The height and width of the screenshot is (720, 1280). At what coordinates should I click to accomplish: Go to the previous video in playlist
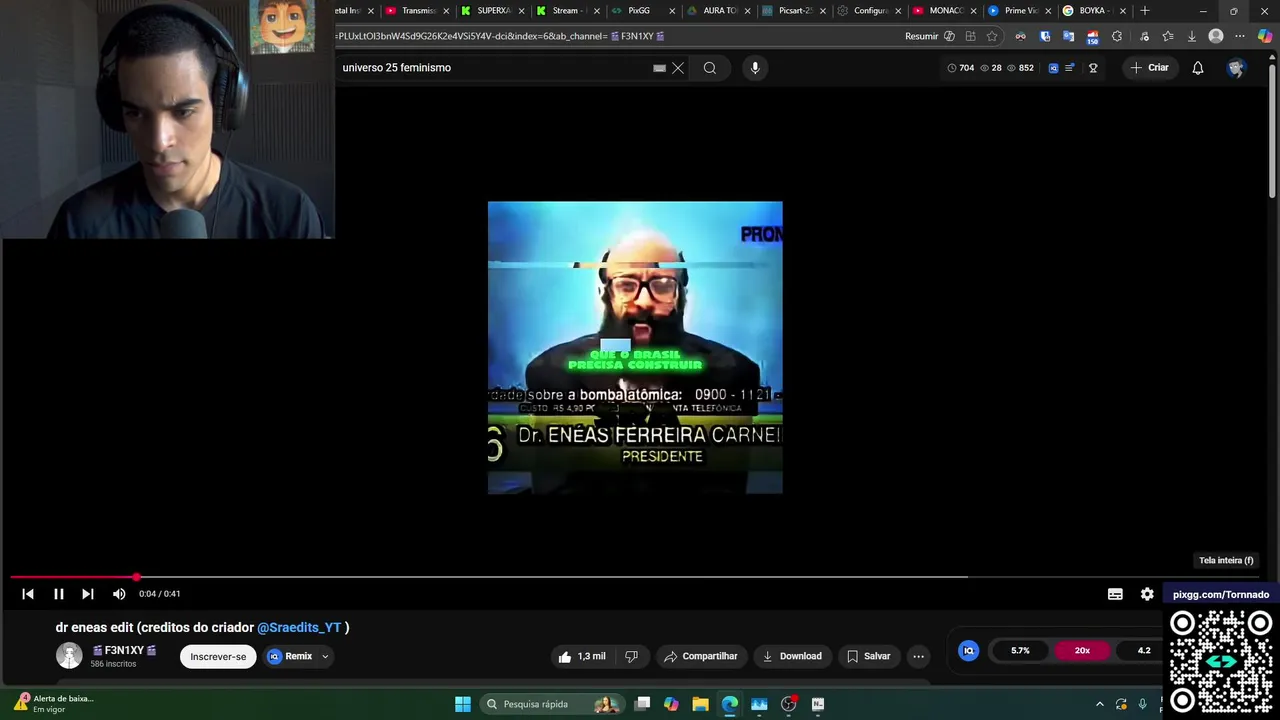coord(28,594)
